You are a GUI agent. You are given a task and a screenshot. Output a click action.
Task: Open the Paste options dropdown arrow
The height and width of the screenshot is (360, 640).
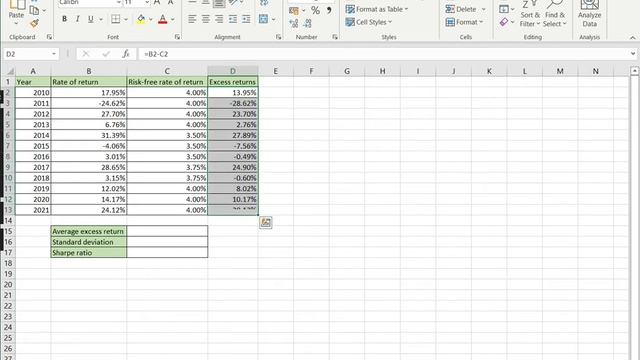tap(16, 24)
